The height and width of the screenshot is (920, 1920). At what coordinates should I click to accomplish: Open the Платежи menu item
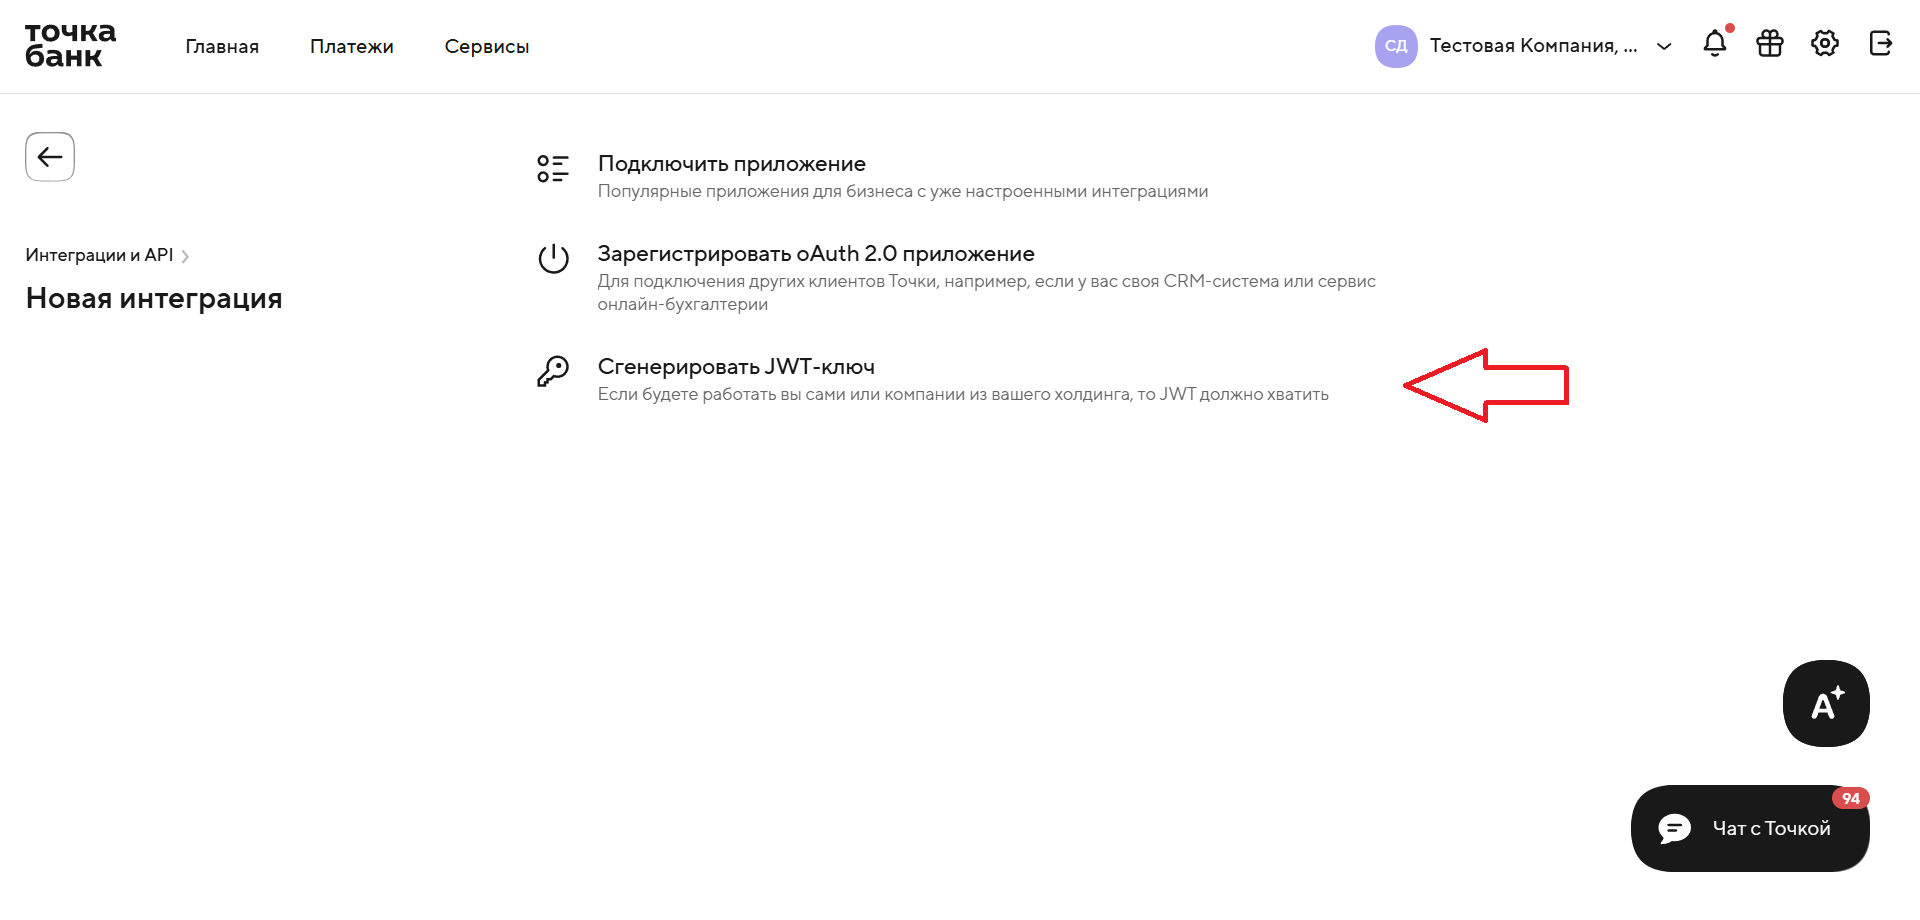[x=352, y=47]
